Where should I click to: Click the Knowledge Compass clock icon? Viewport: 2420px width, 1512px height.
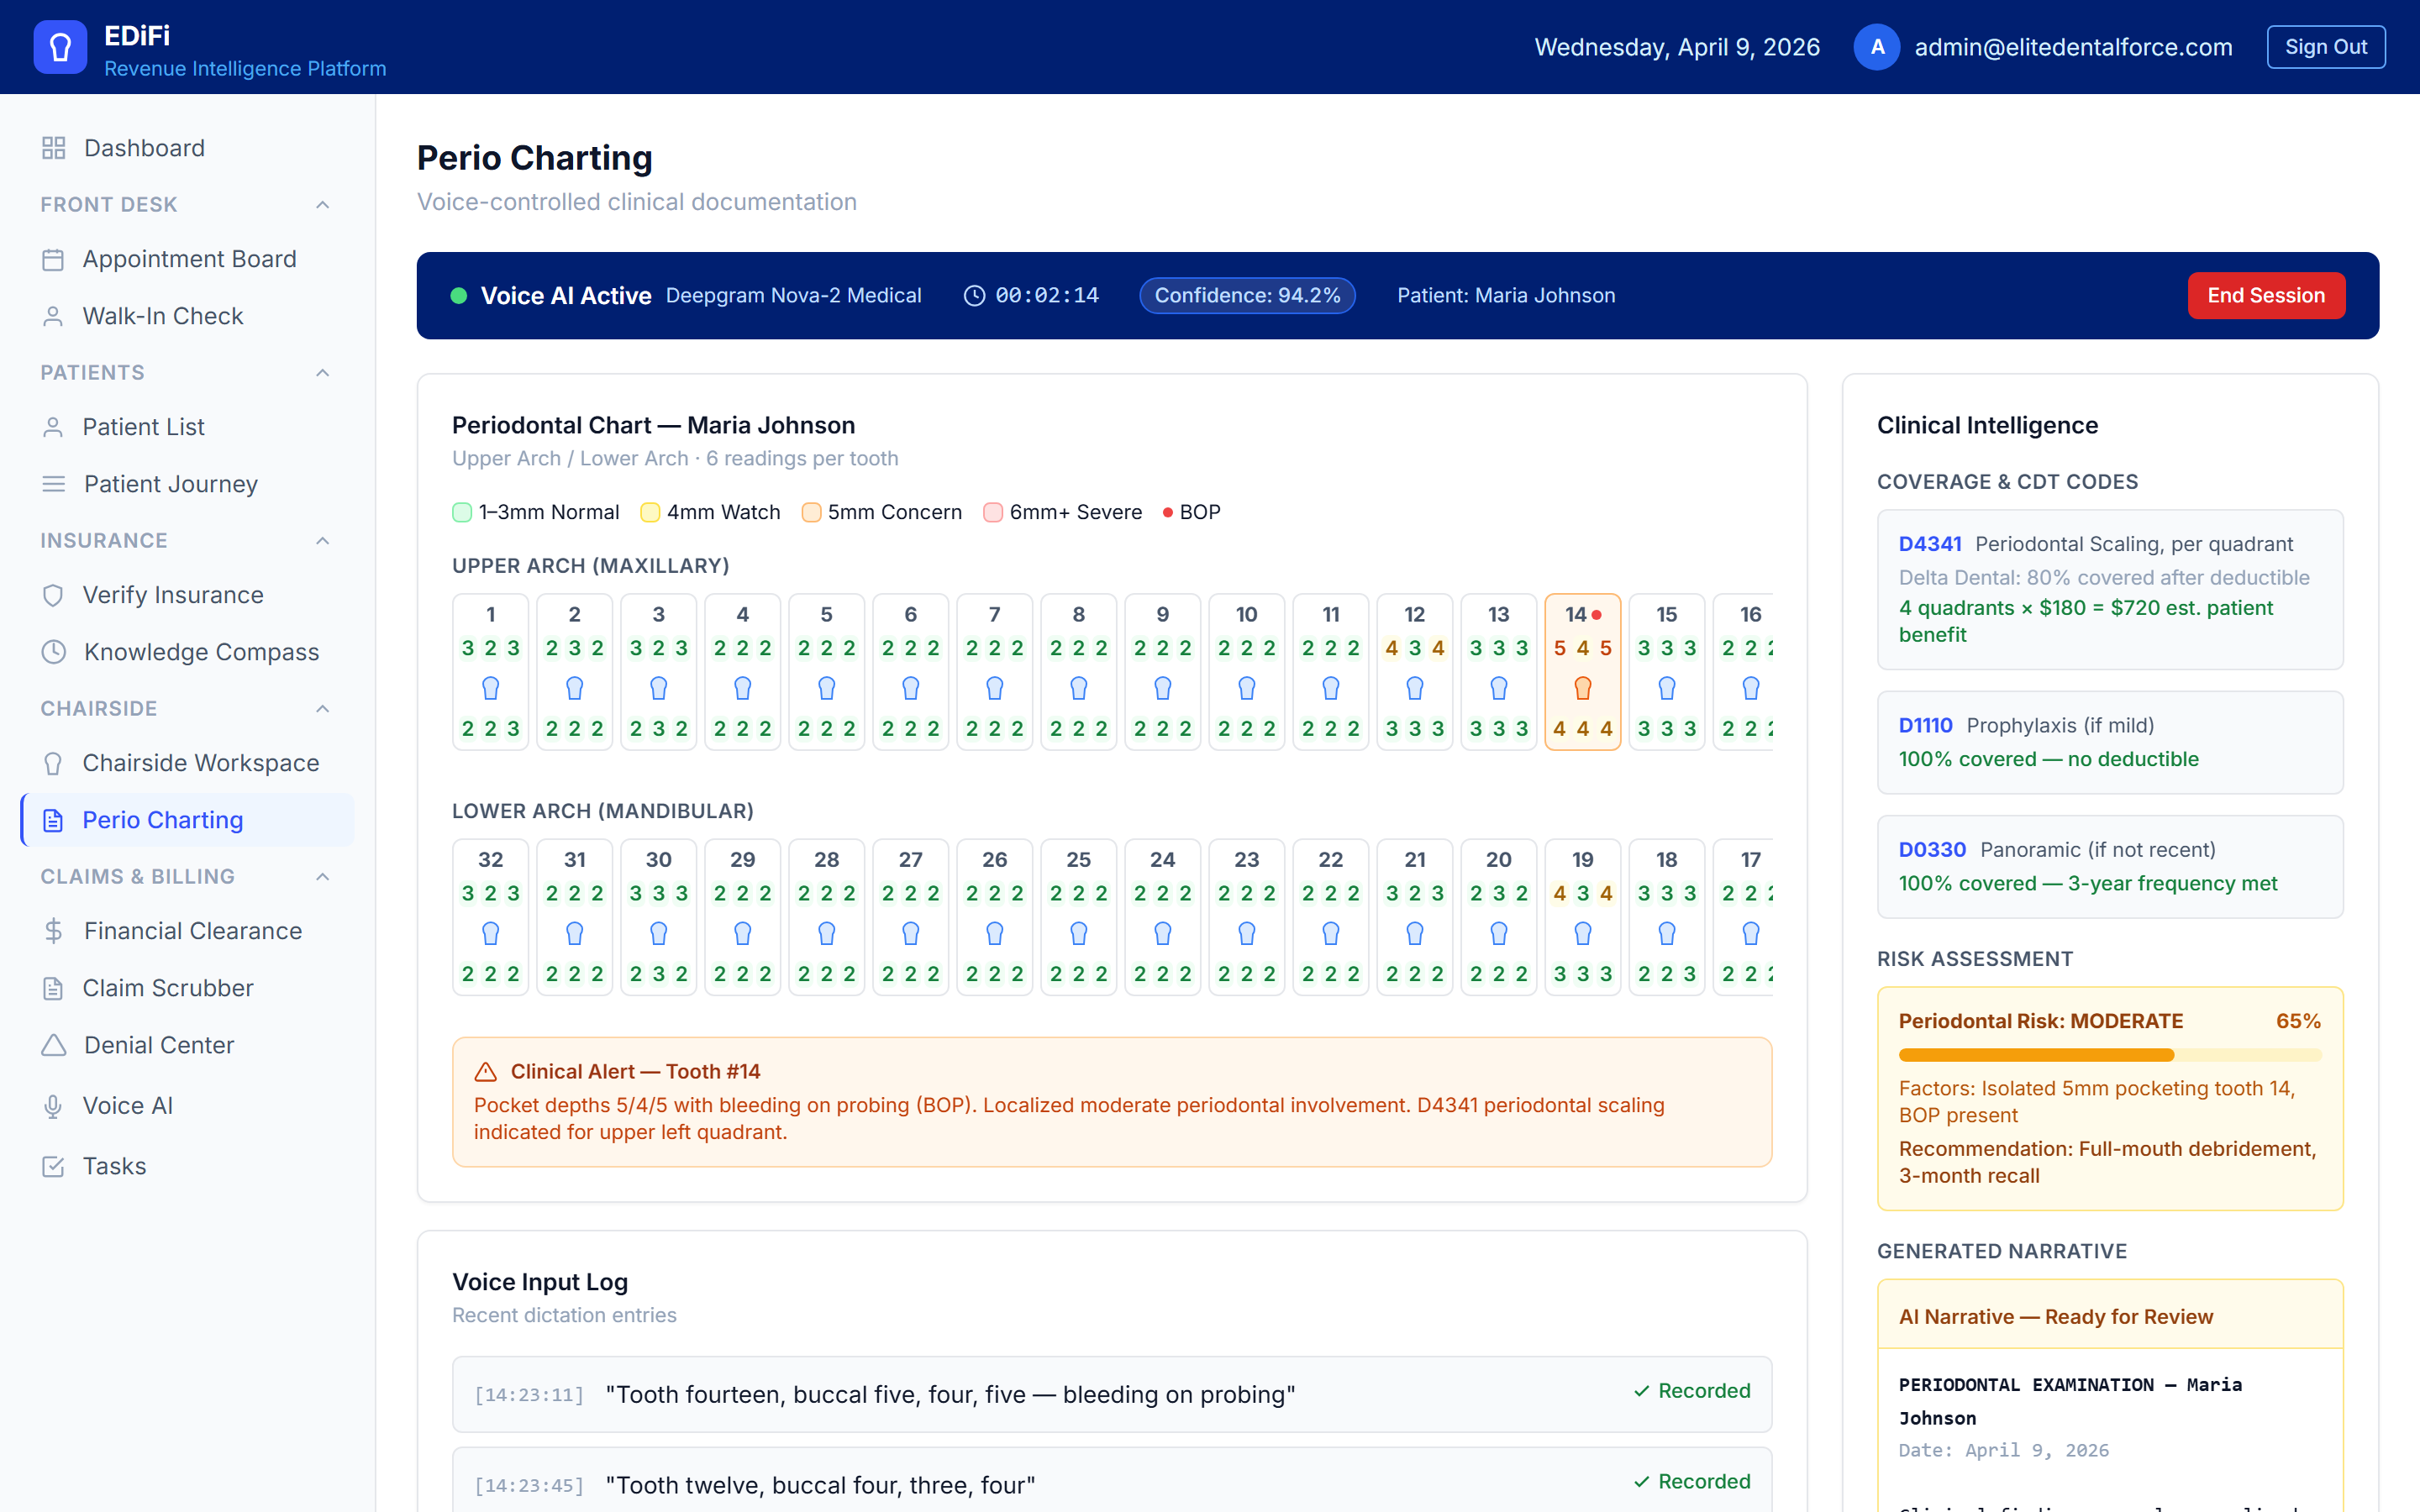tap(53, 652)
